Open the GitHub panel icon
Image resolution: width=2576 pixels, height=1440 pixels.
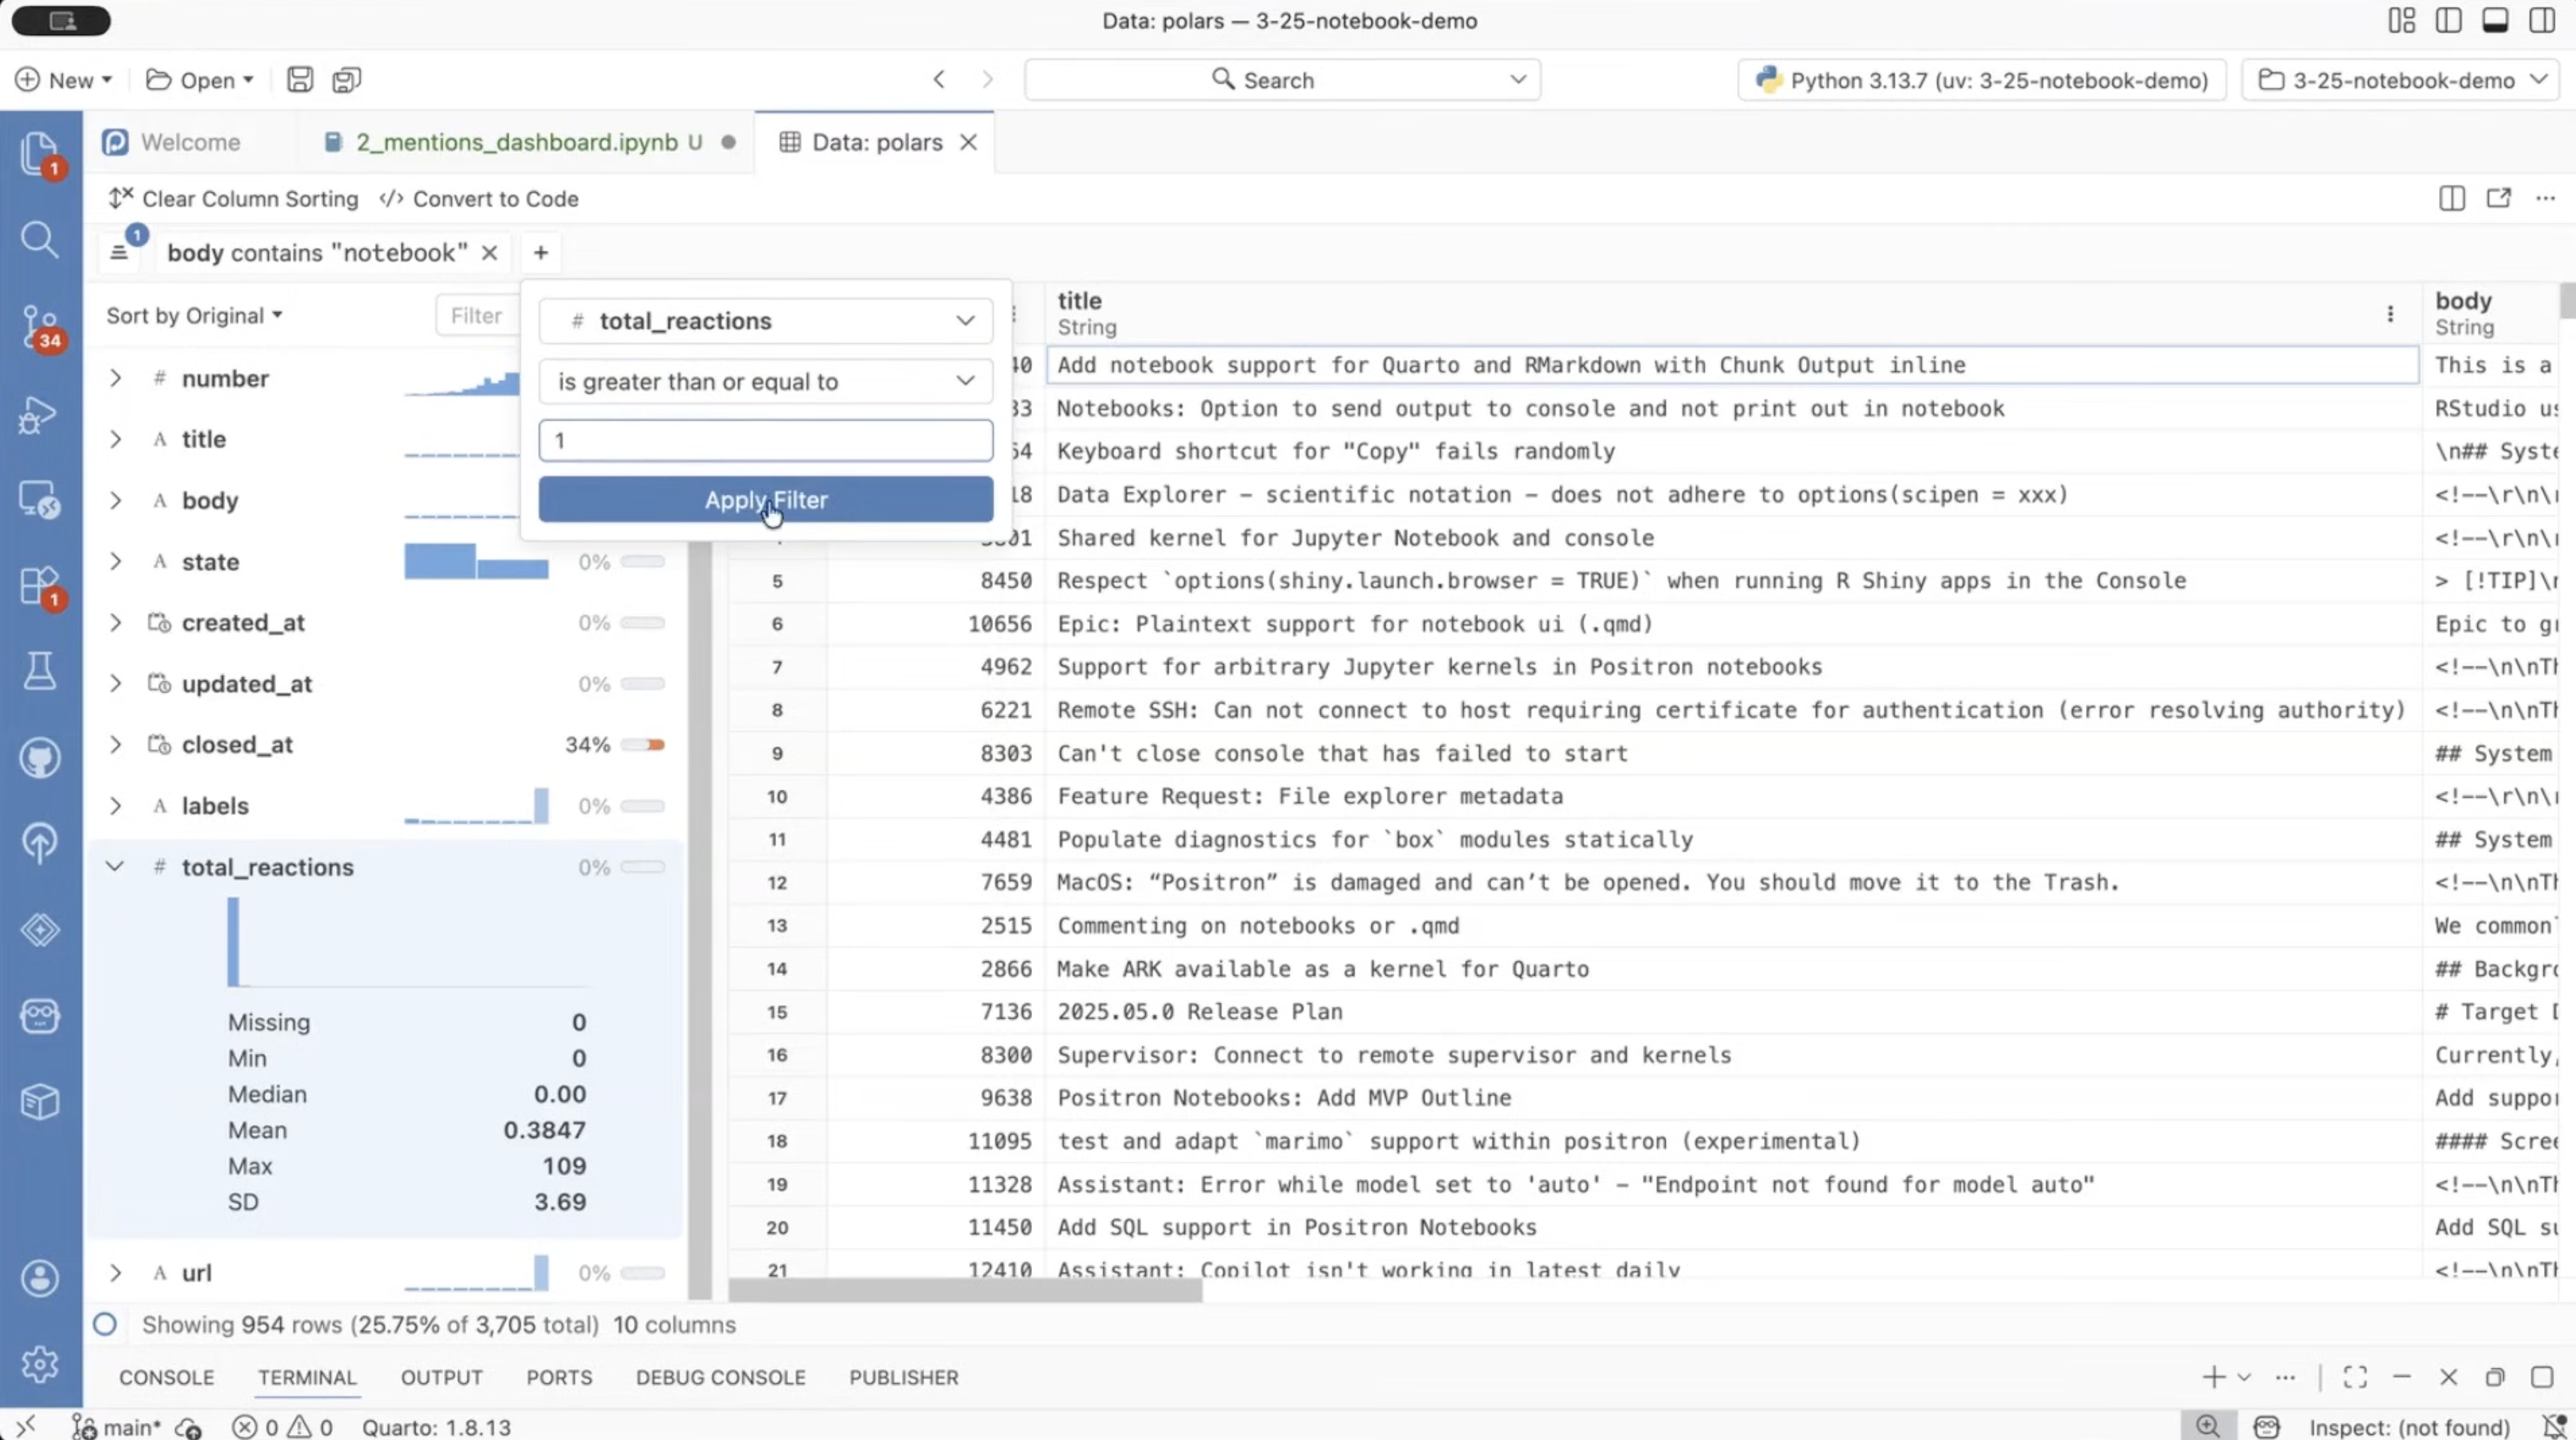[39, 758]
